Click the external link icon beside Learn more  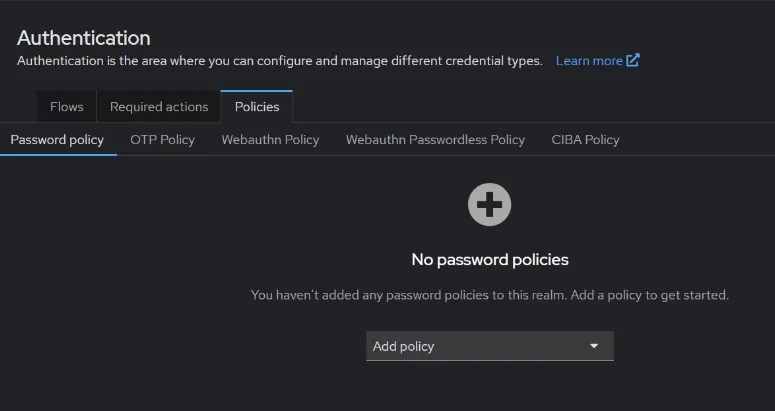click(633, 60)
